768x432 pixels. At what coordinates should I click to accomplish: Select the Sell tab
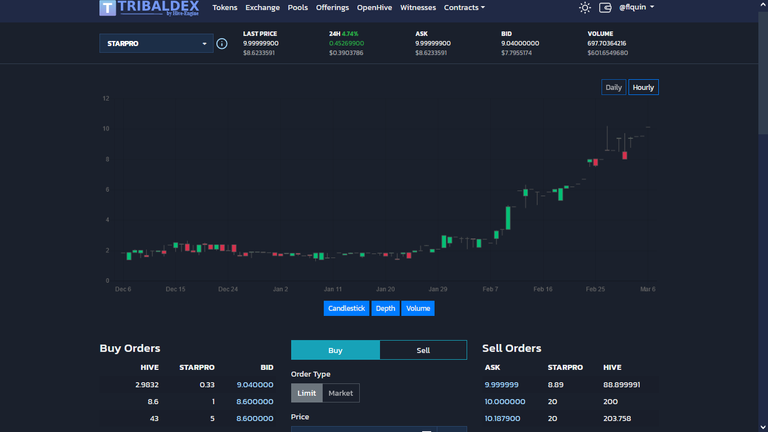click(423, 350)
